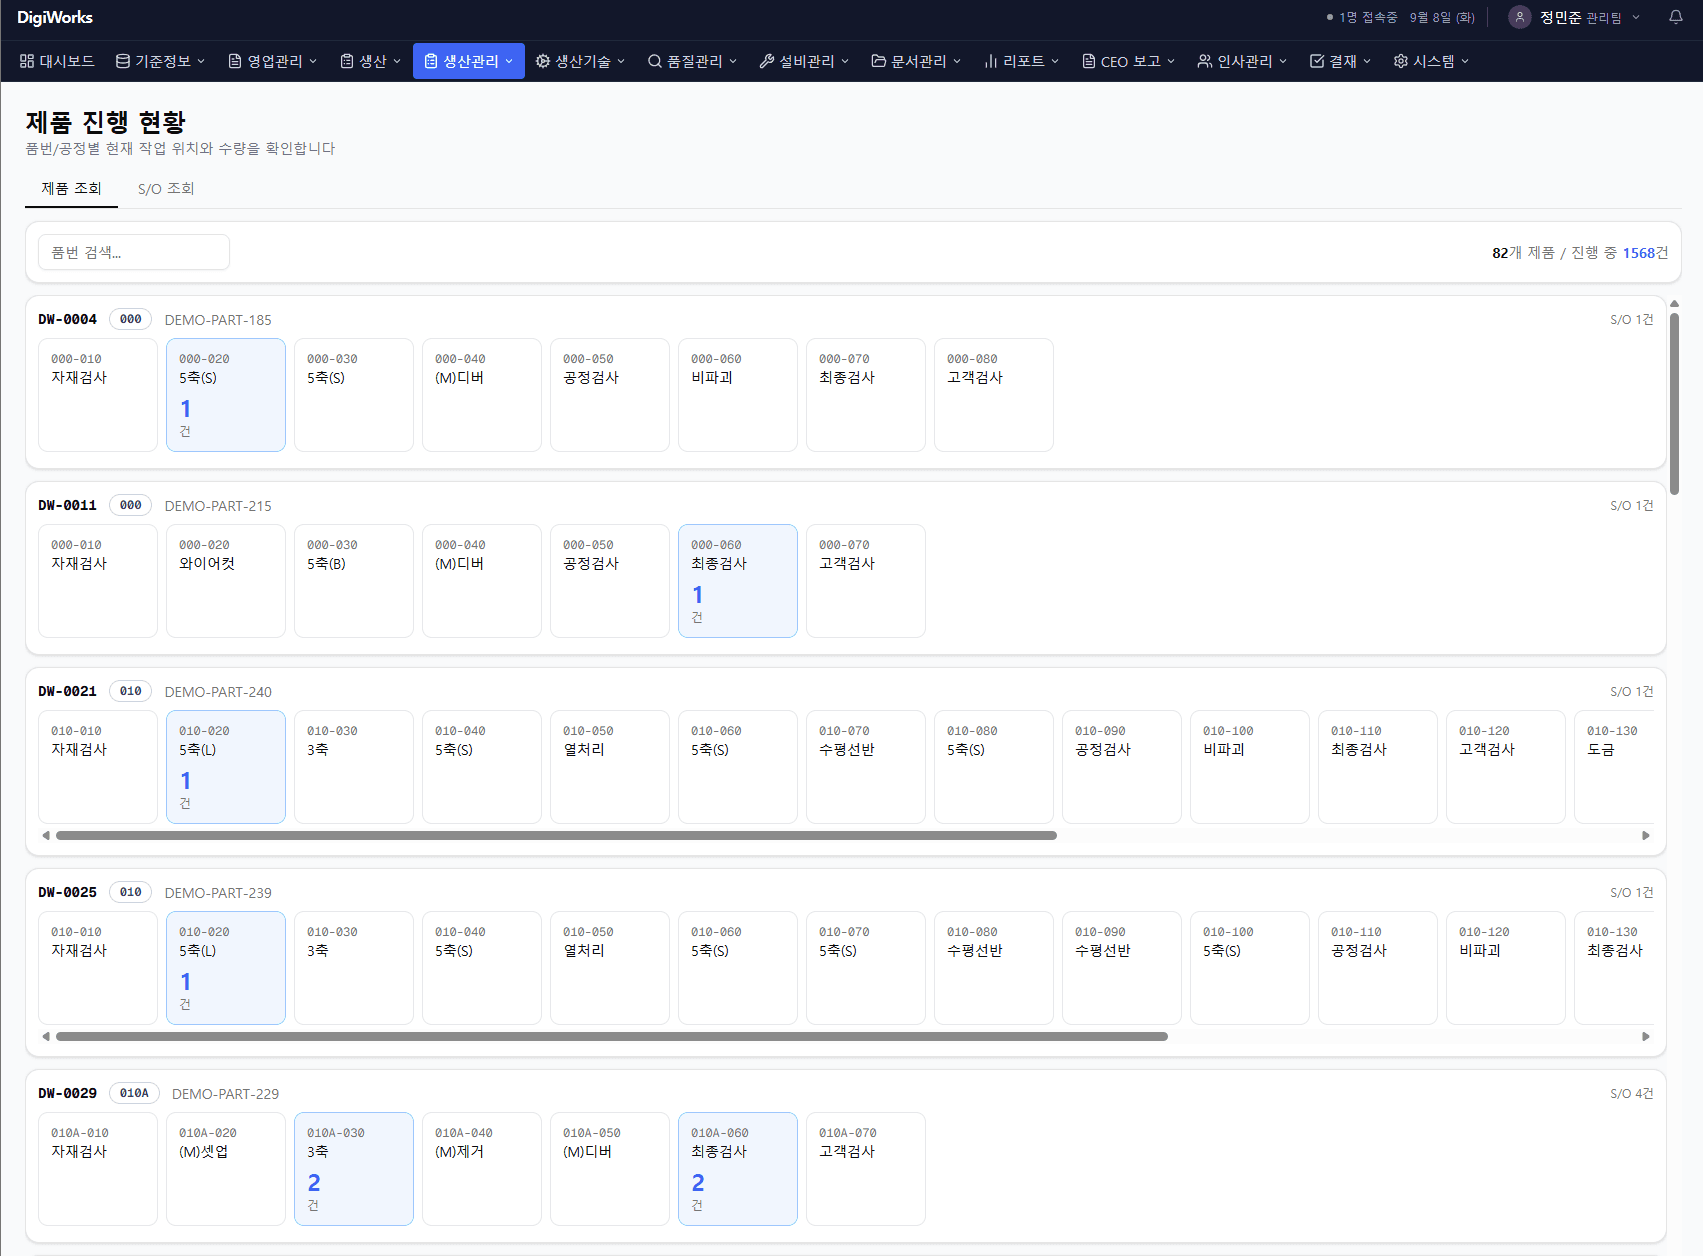Screen dimensions: 1703x1256
Task: Open the CEO 보고 menu
Action: 1129,61
